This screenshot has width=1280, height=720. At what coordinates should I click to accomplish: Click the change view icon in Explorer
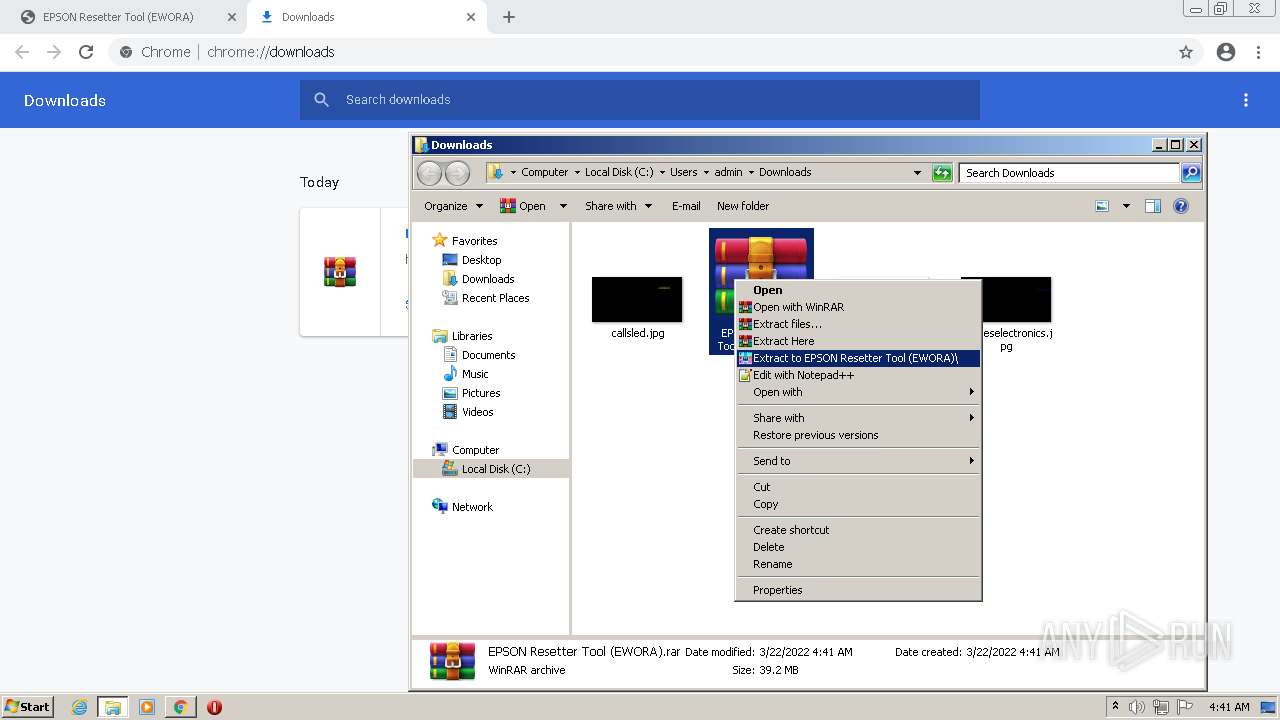coord(1102,206)
